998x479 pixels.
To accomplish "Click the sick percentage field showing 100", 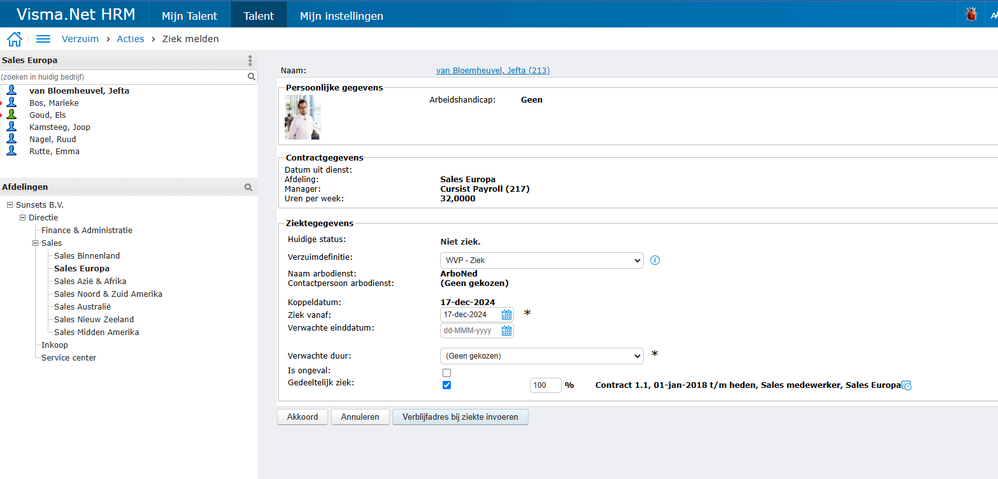I will tap(545, 385).
